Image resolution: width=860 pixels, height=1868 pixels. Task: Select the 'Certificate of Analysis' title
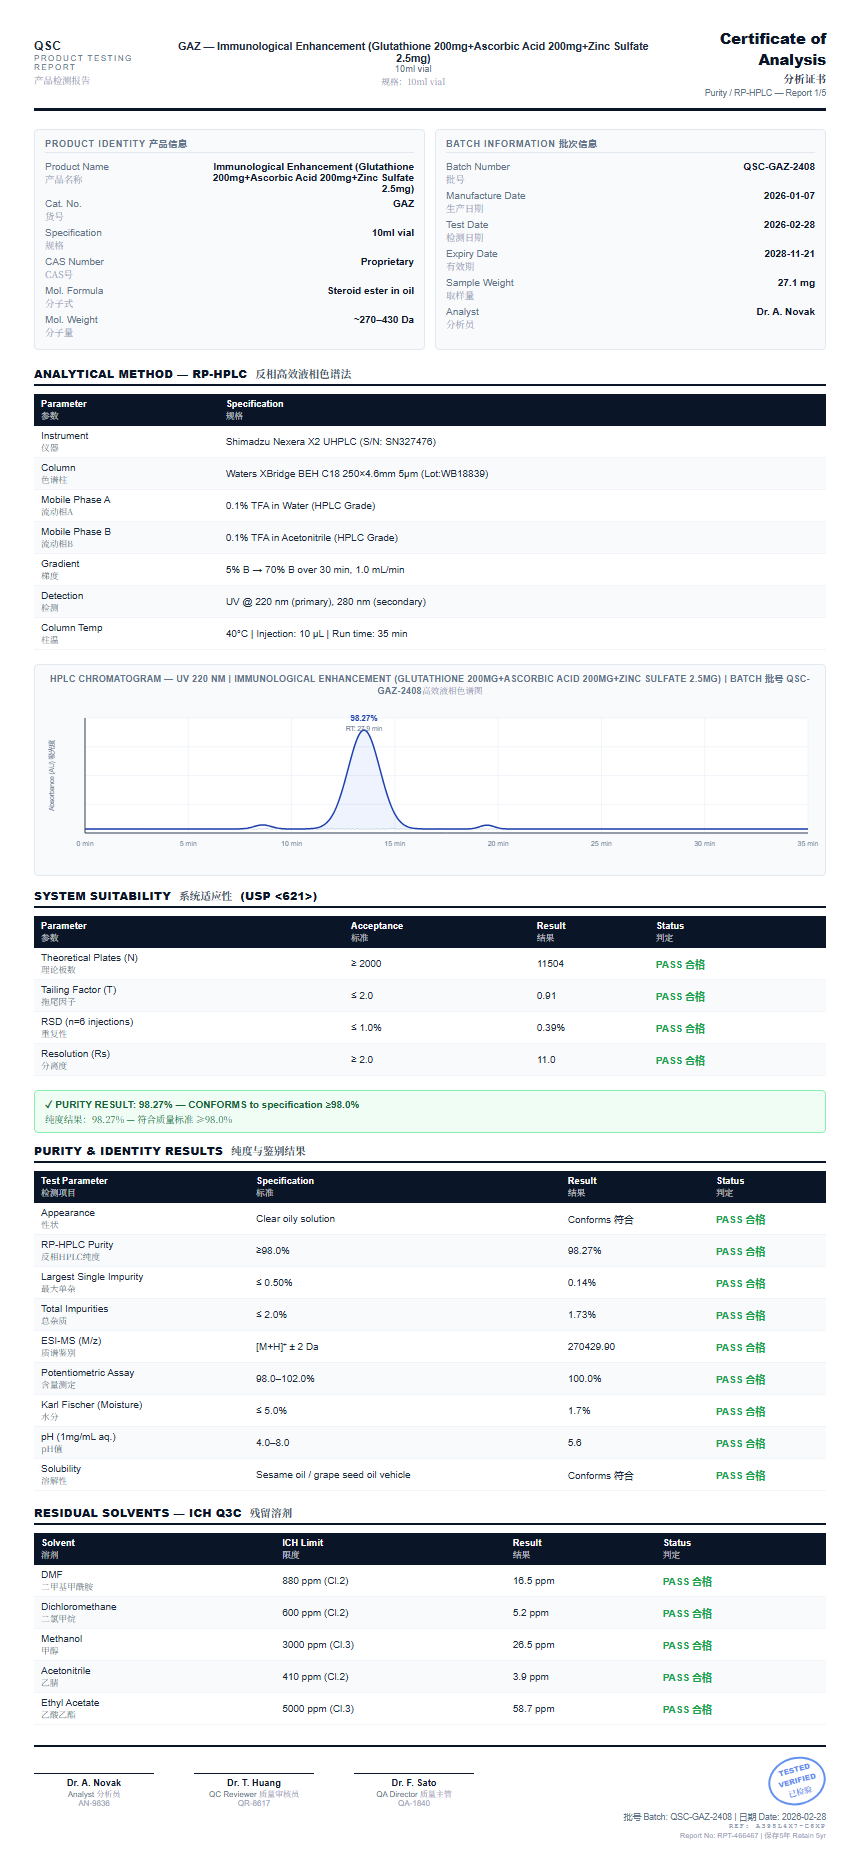pos(773,49)
